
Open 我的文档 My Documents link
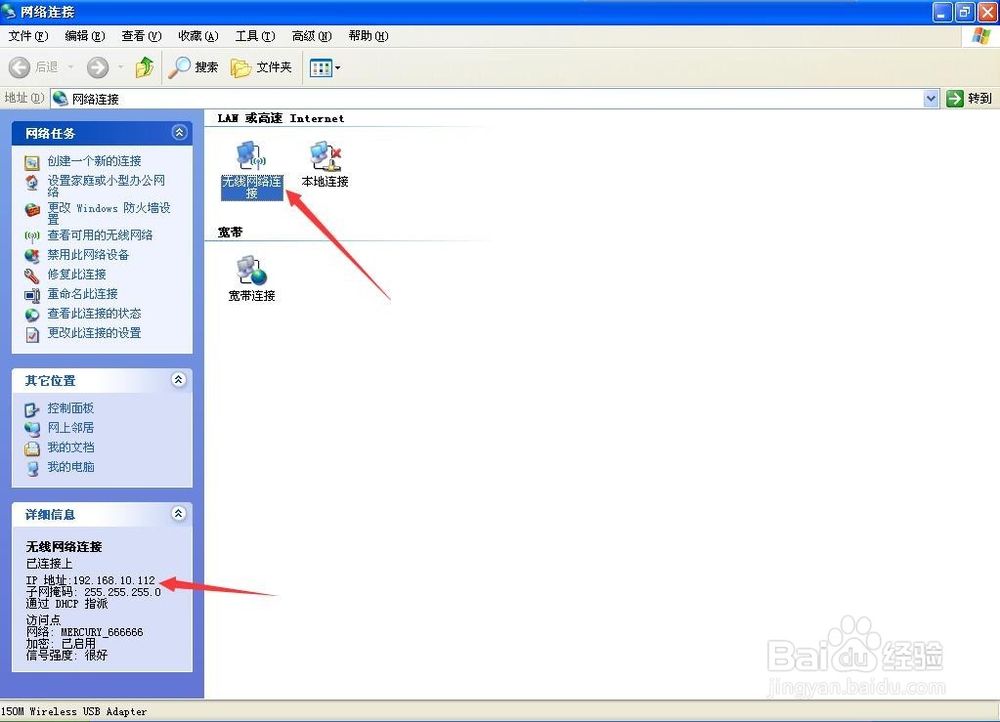coord(71,448)
